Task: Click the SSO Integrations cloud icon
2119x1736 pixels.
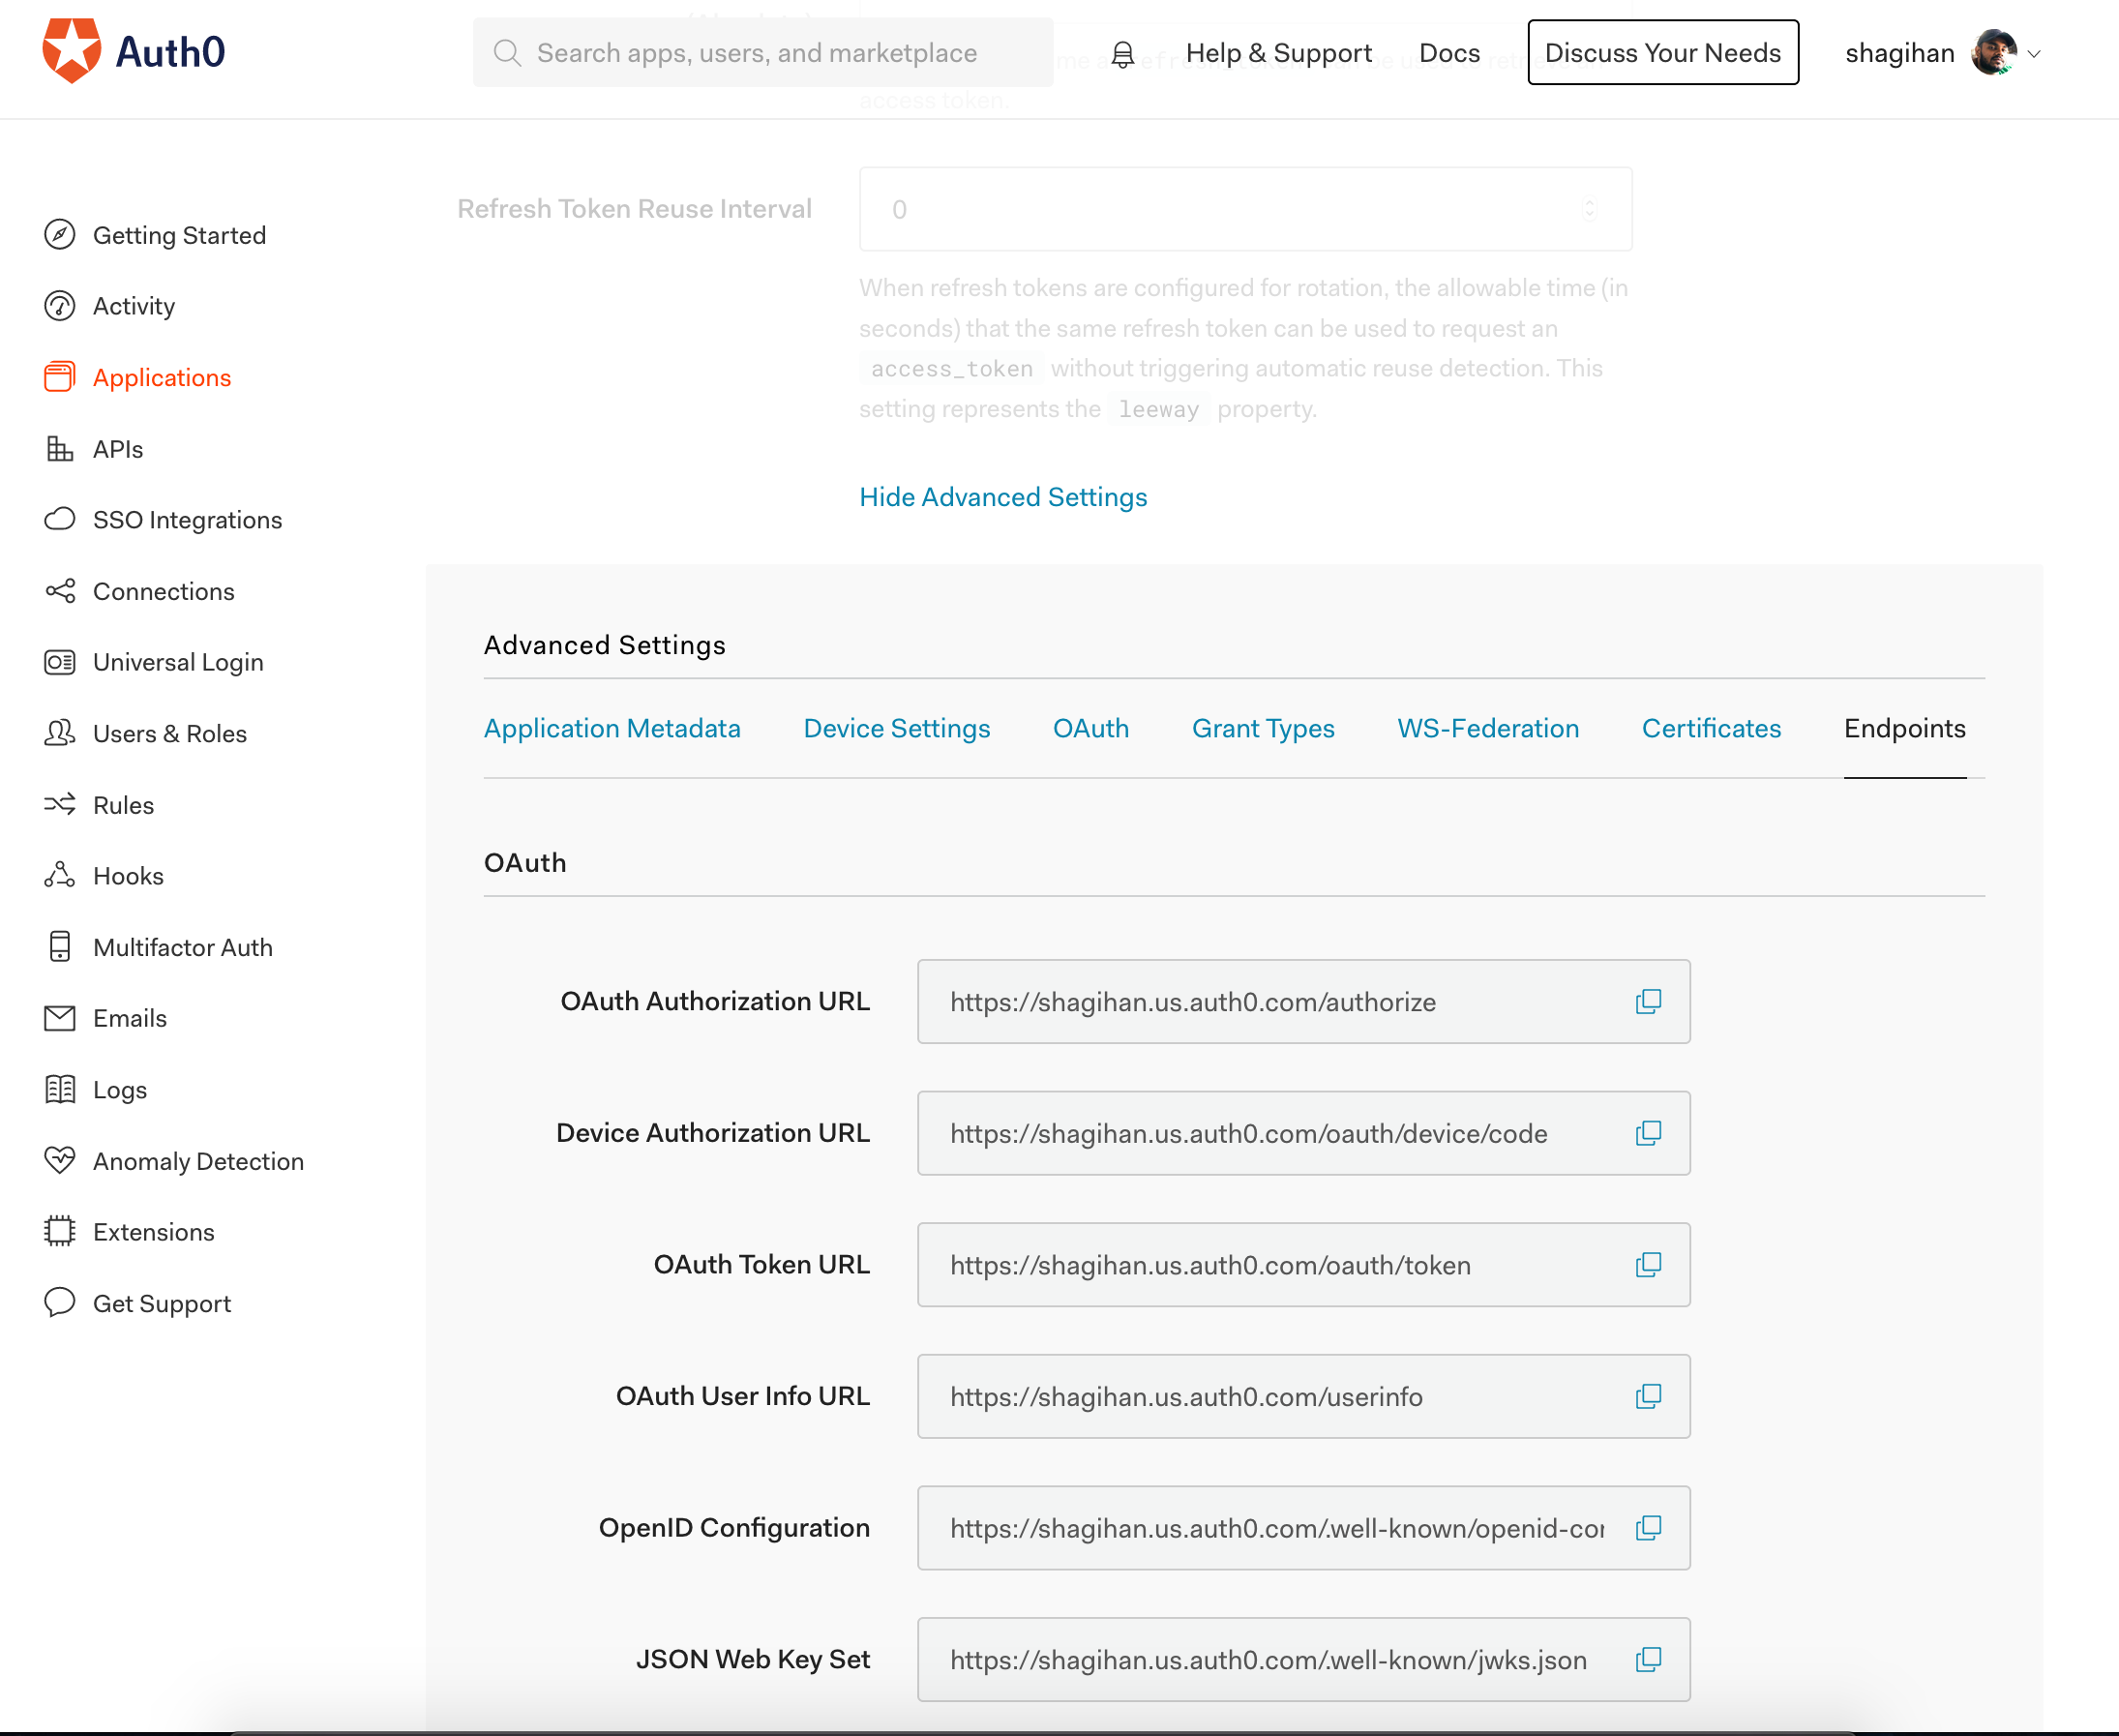Action: pos(60,519)
